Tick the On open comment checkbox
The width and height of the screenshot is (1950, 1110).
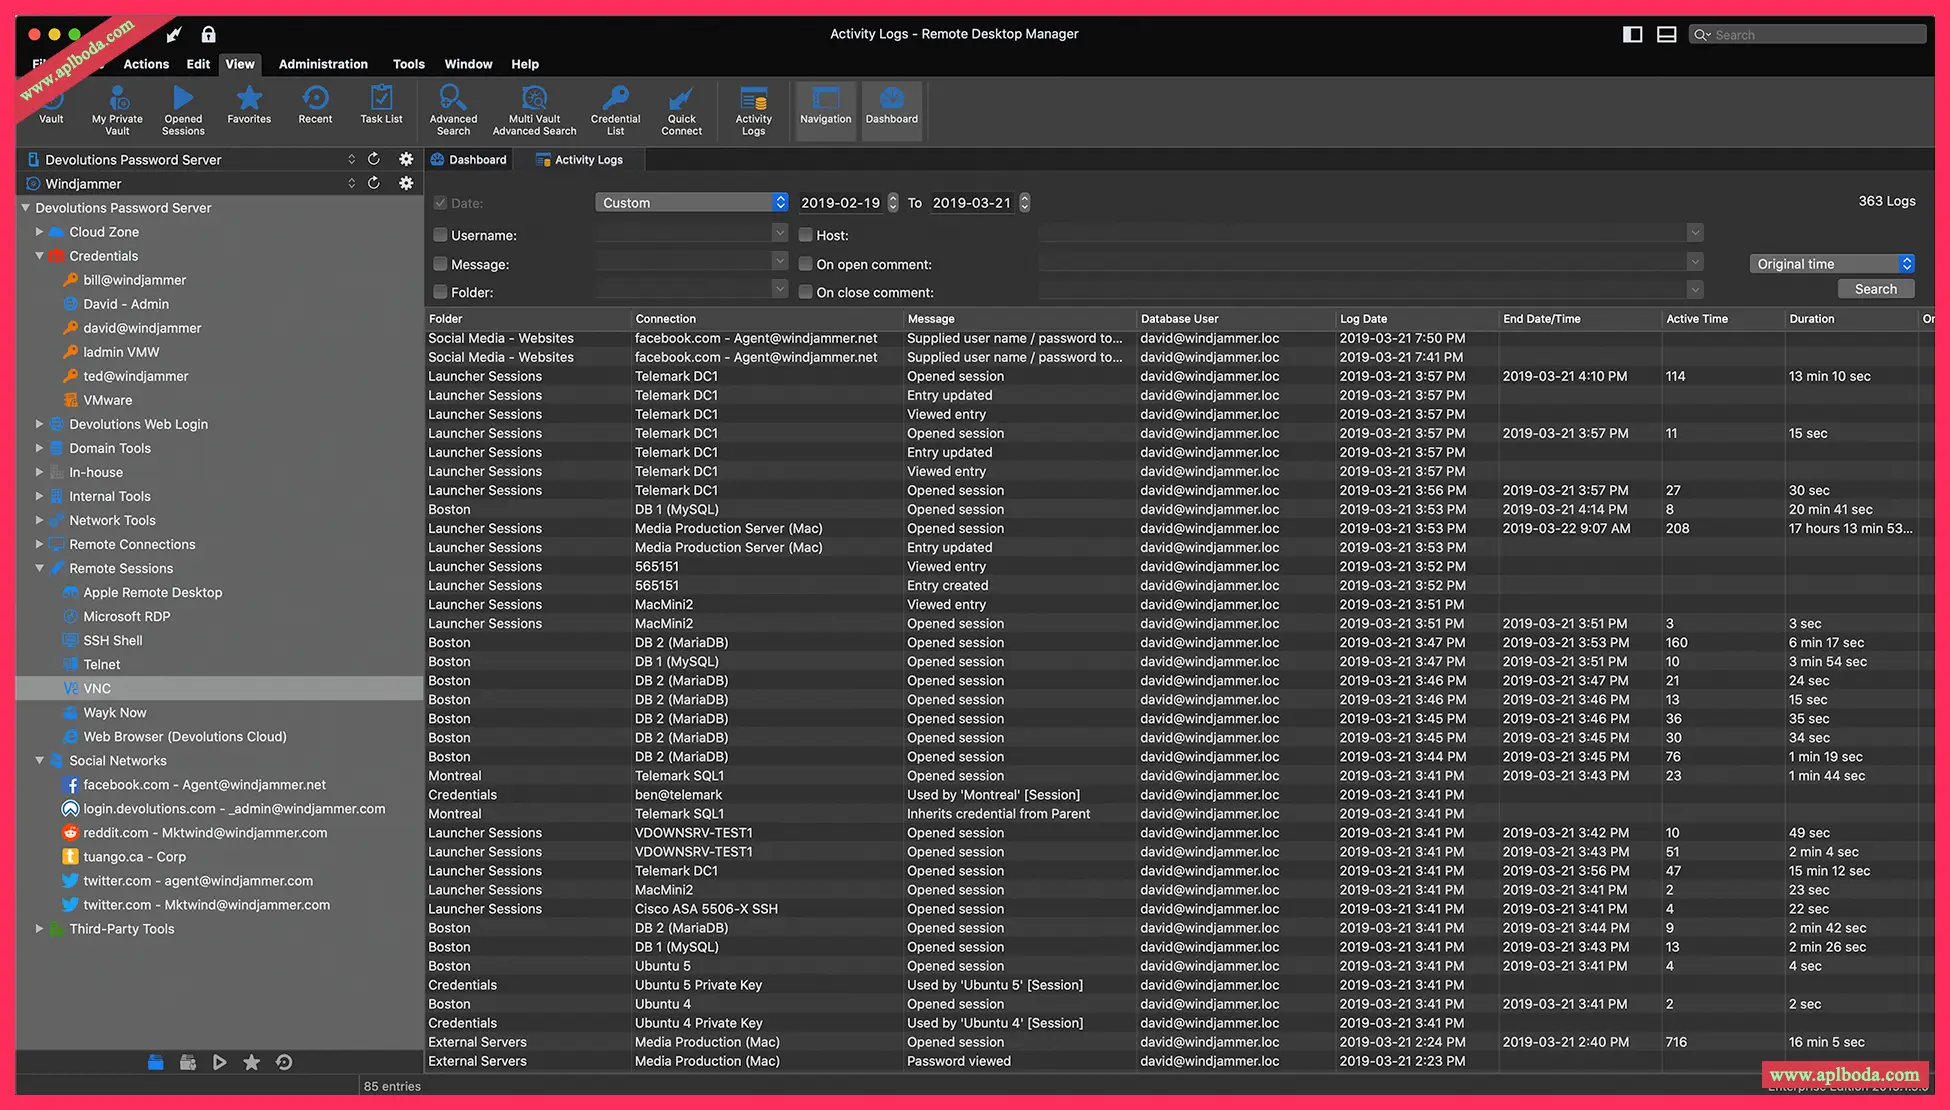tap(805, 264)
